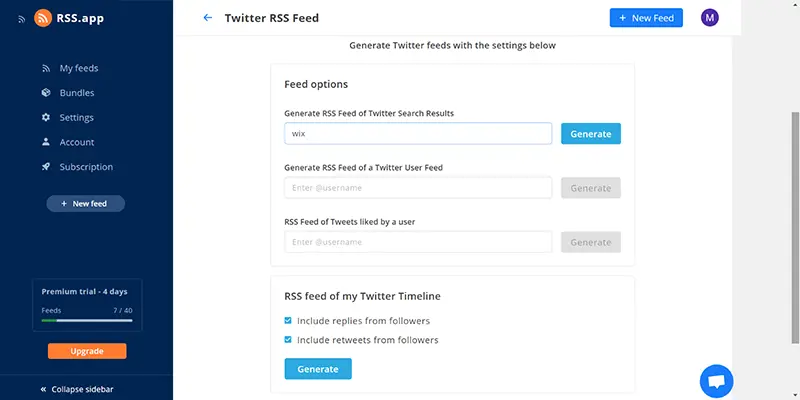Open the chat bubble support widget
800x400 pixels.
(716, 381)
